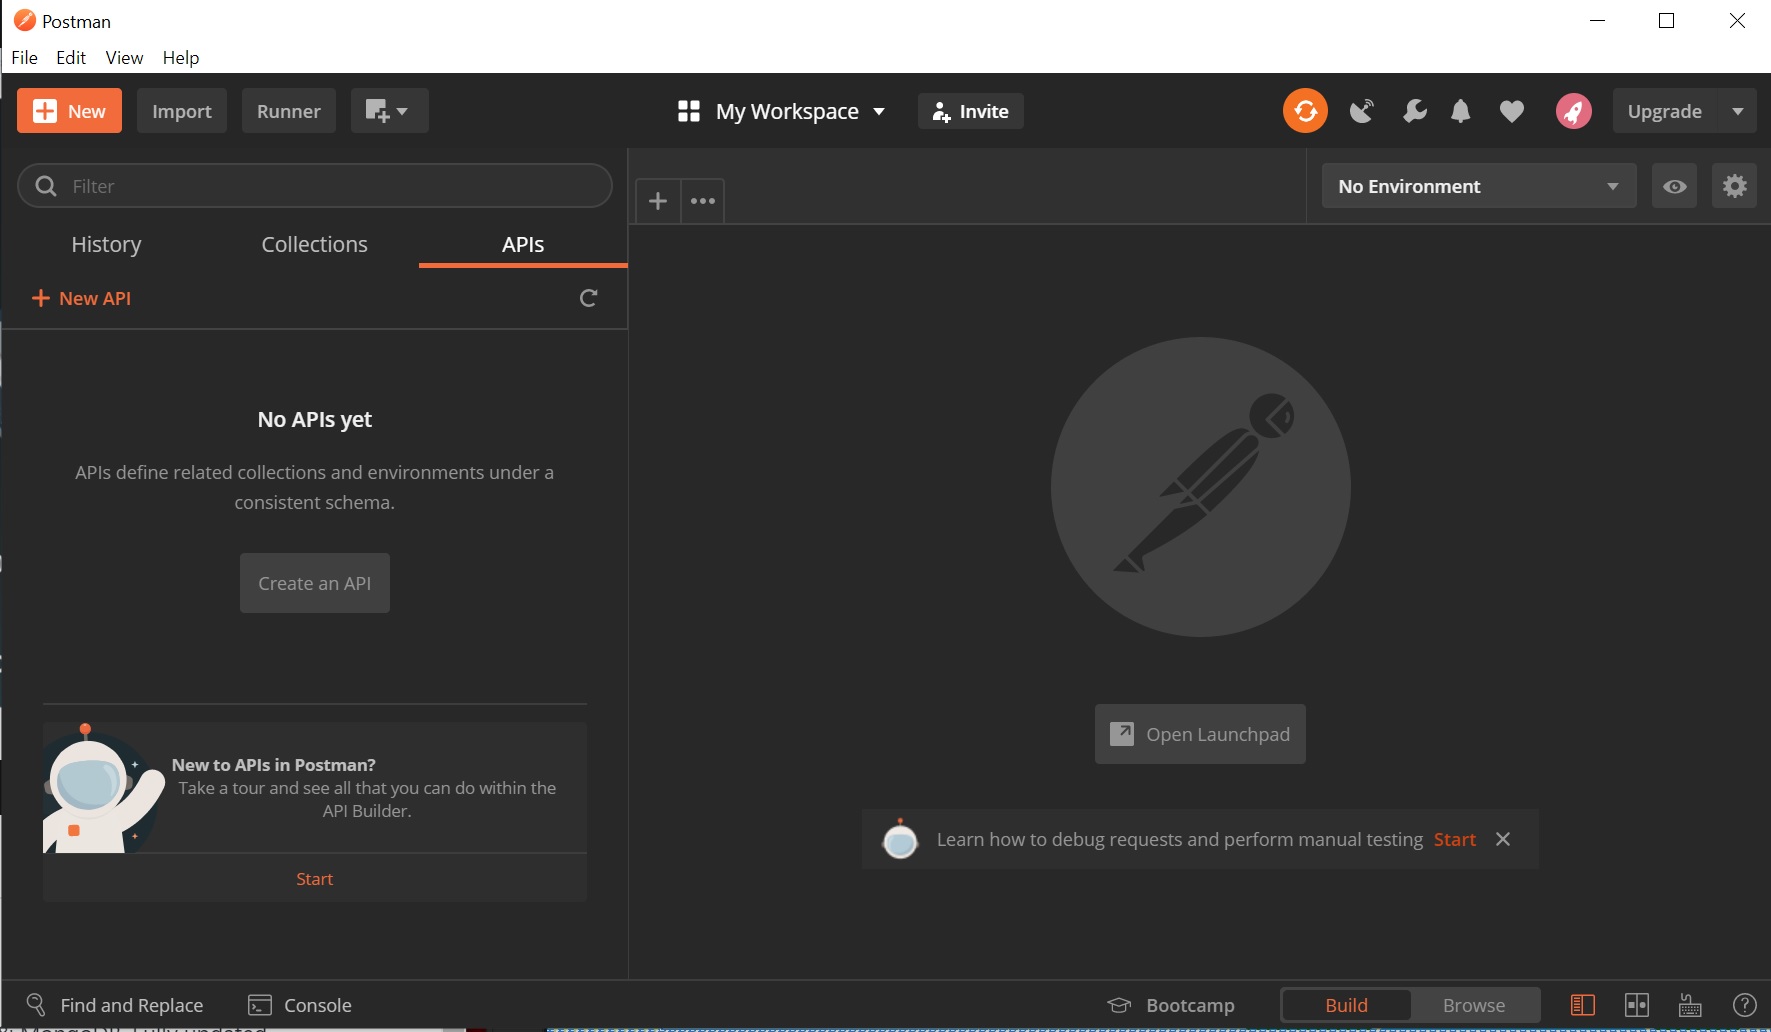Open the My Workspace dropdown

tap(781, 111)
